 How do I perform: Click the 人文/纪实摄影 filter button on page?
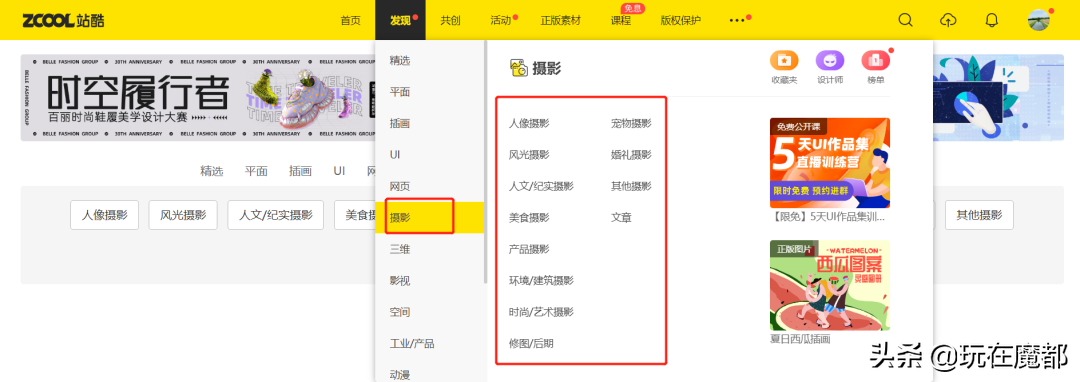(276, 215)
